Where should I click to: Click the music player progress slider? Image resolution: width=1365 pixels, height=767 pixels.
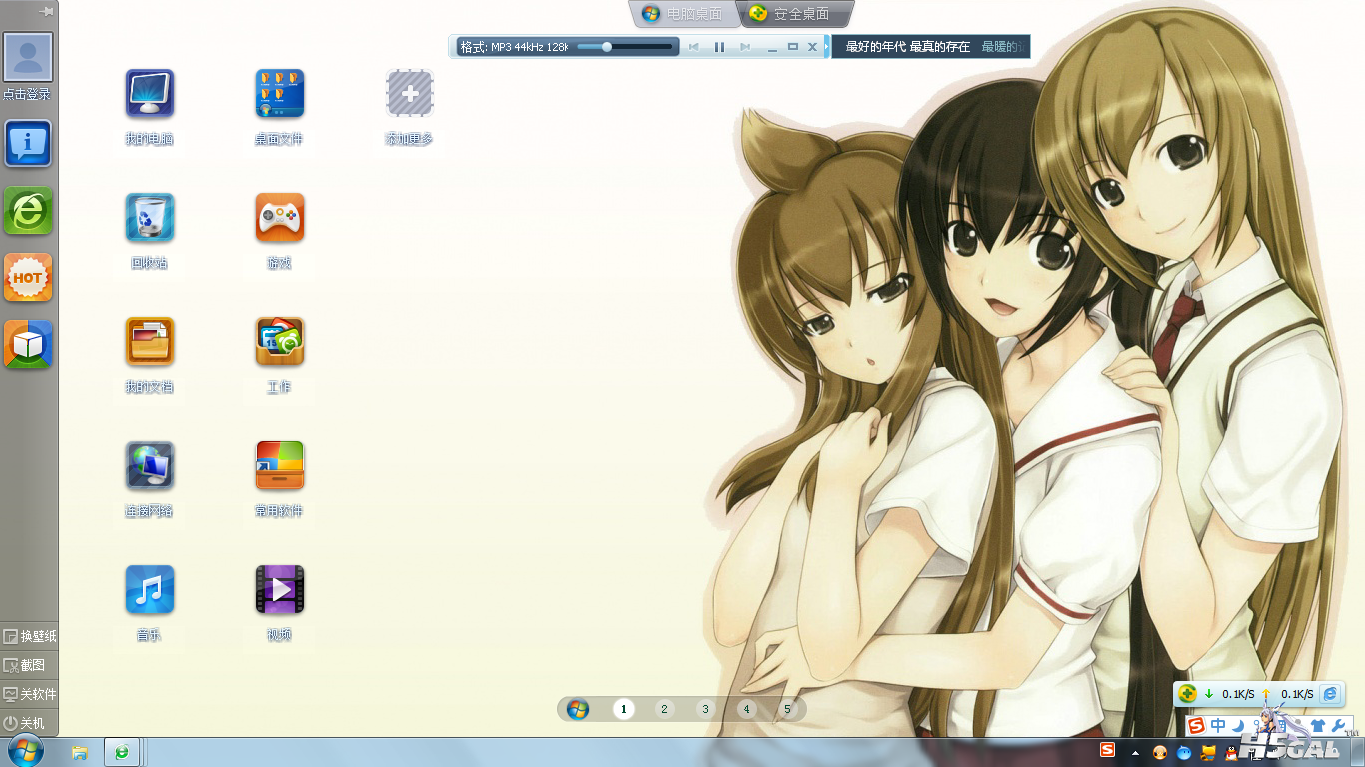point(625,47)
